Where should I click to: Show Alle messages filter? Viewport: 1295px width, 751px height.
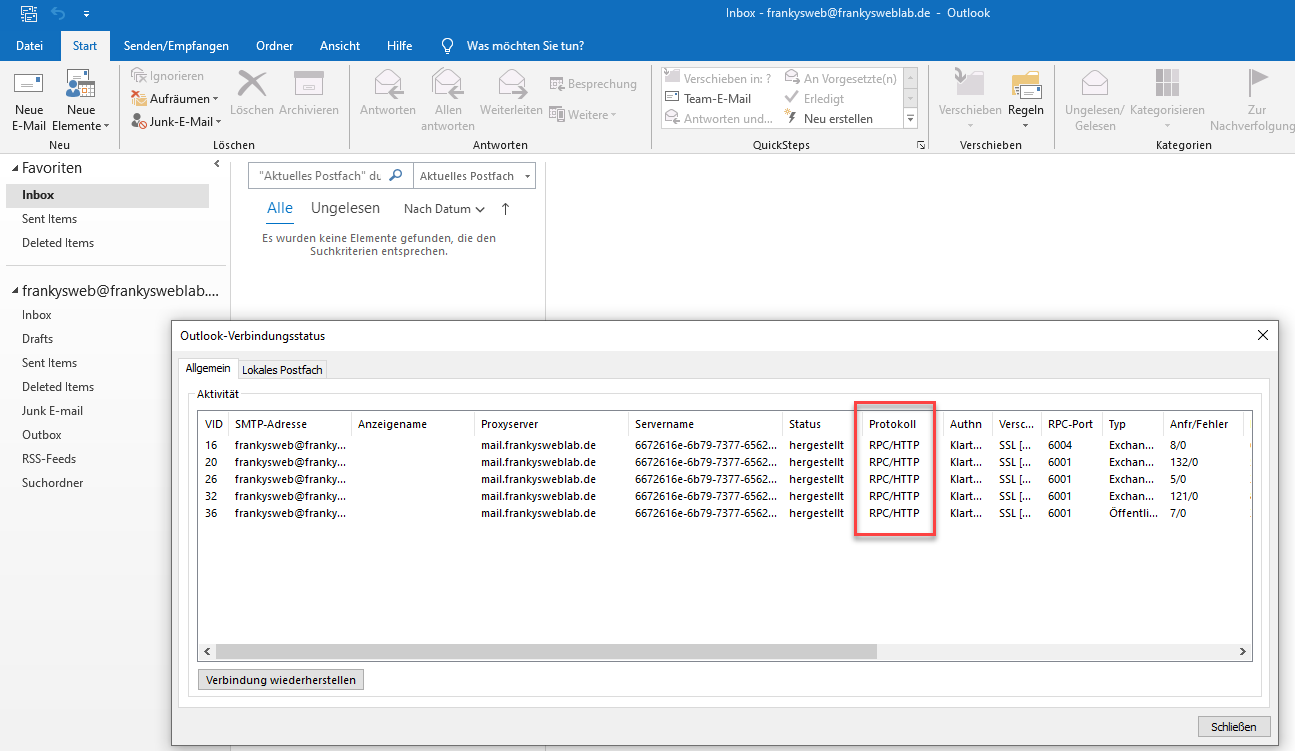coord(280,208)
